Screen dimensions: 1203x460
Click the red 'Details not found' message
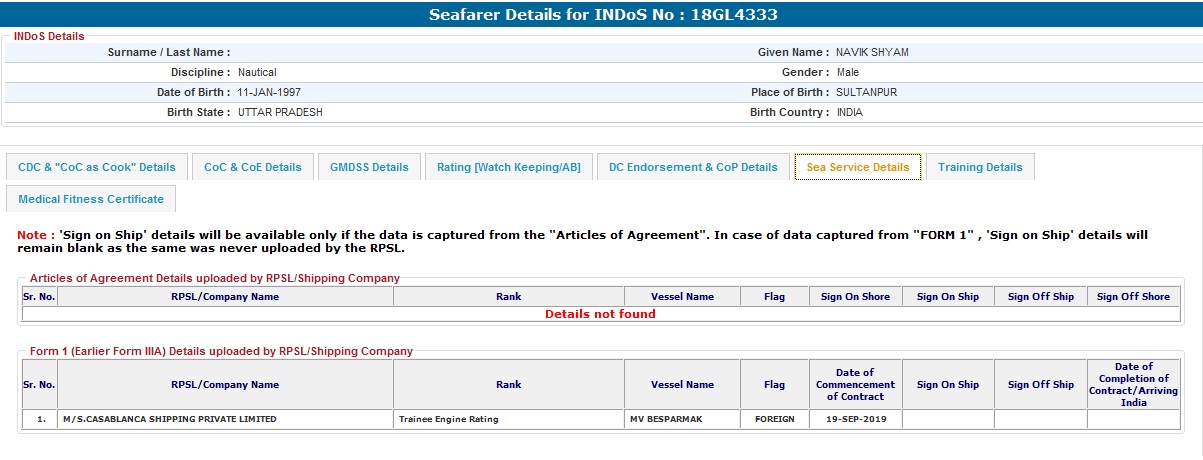pyautogui.click(x=600, y=314)
